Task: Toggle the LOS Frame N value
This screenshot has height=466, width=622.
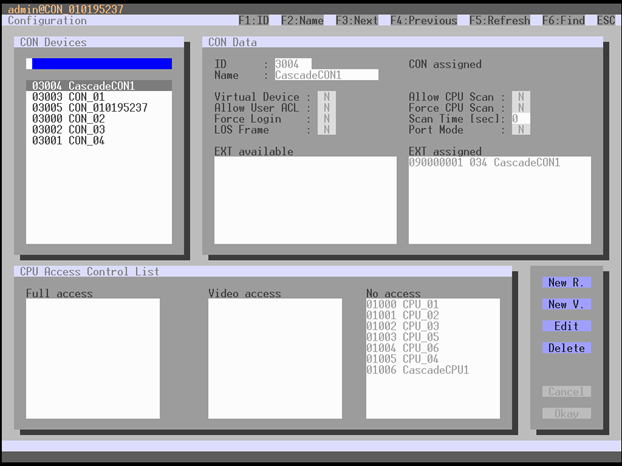Action: (x=326, y=129)
